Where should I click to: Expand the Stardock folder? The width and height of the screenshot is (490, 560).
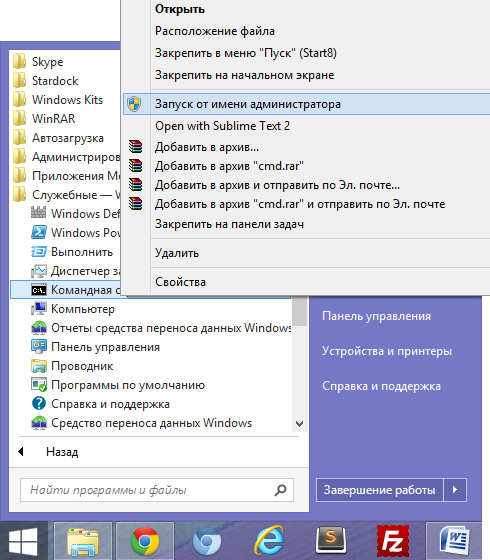45,81
